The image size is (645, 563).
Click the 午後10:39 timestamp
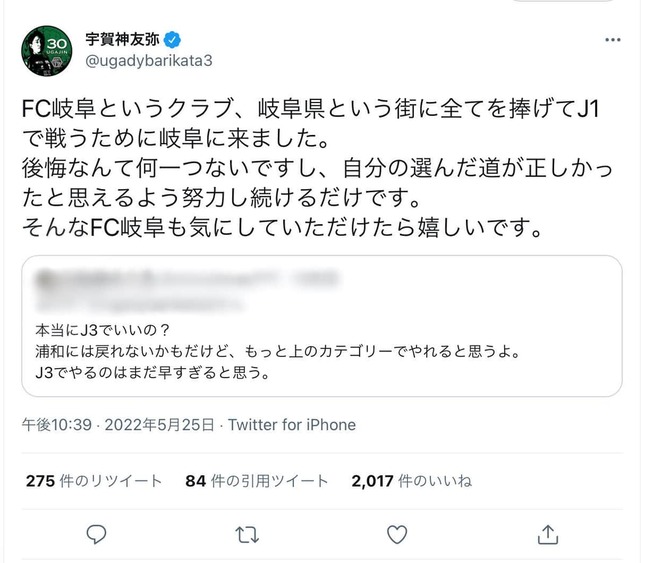point(57,425)
